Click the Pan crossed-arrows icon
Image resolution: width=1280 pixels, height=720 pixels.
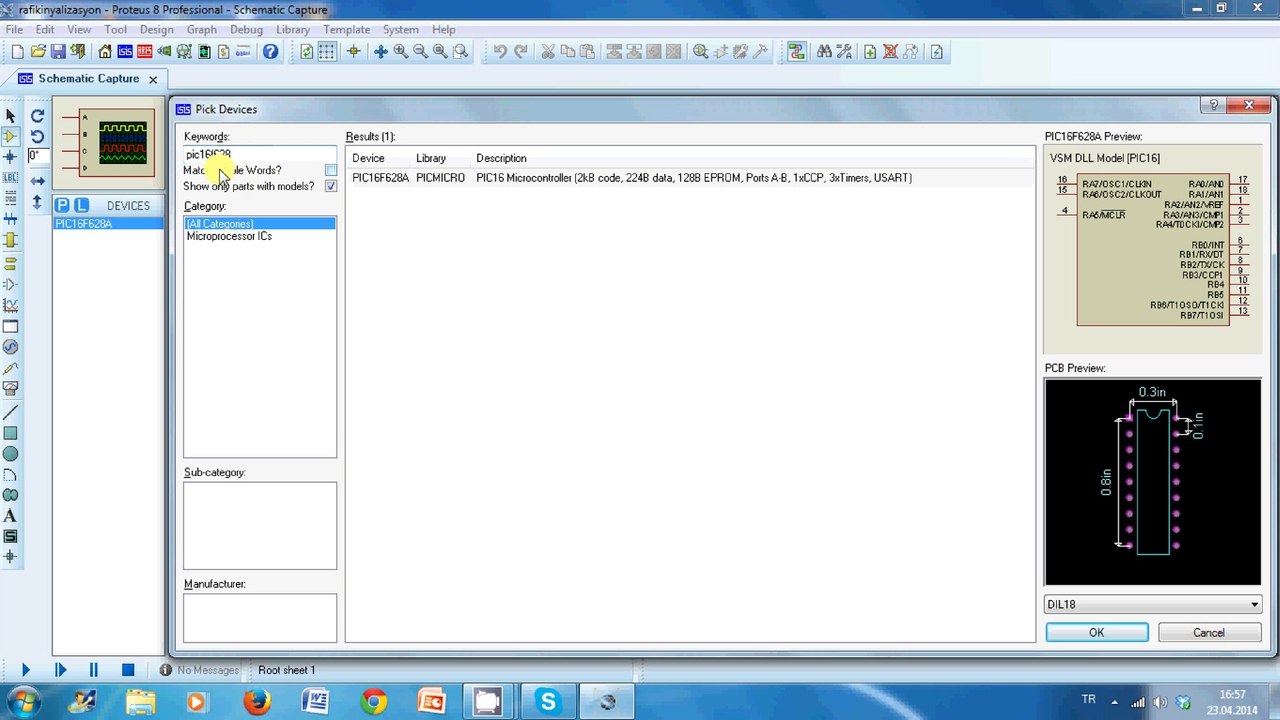point(381,52)
